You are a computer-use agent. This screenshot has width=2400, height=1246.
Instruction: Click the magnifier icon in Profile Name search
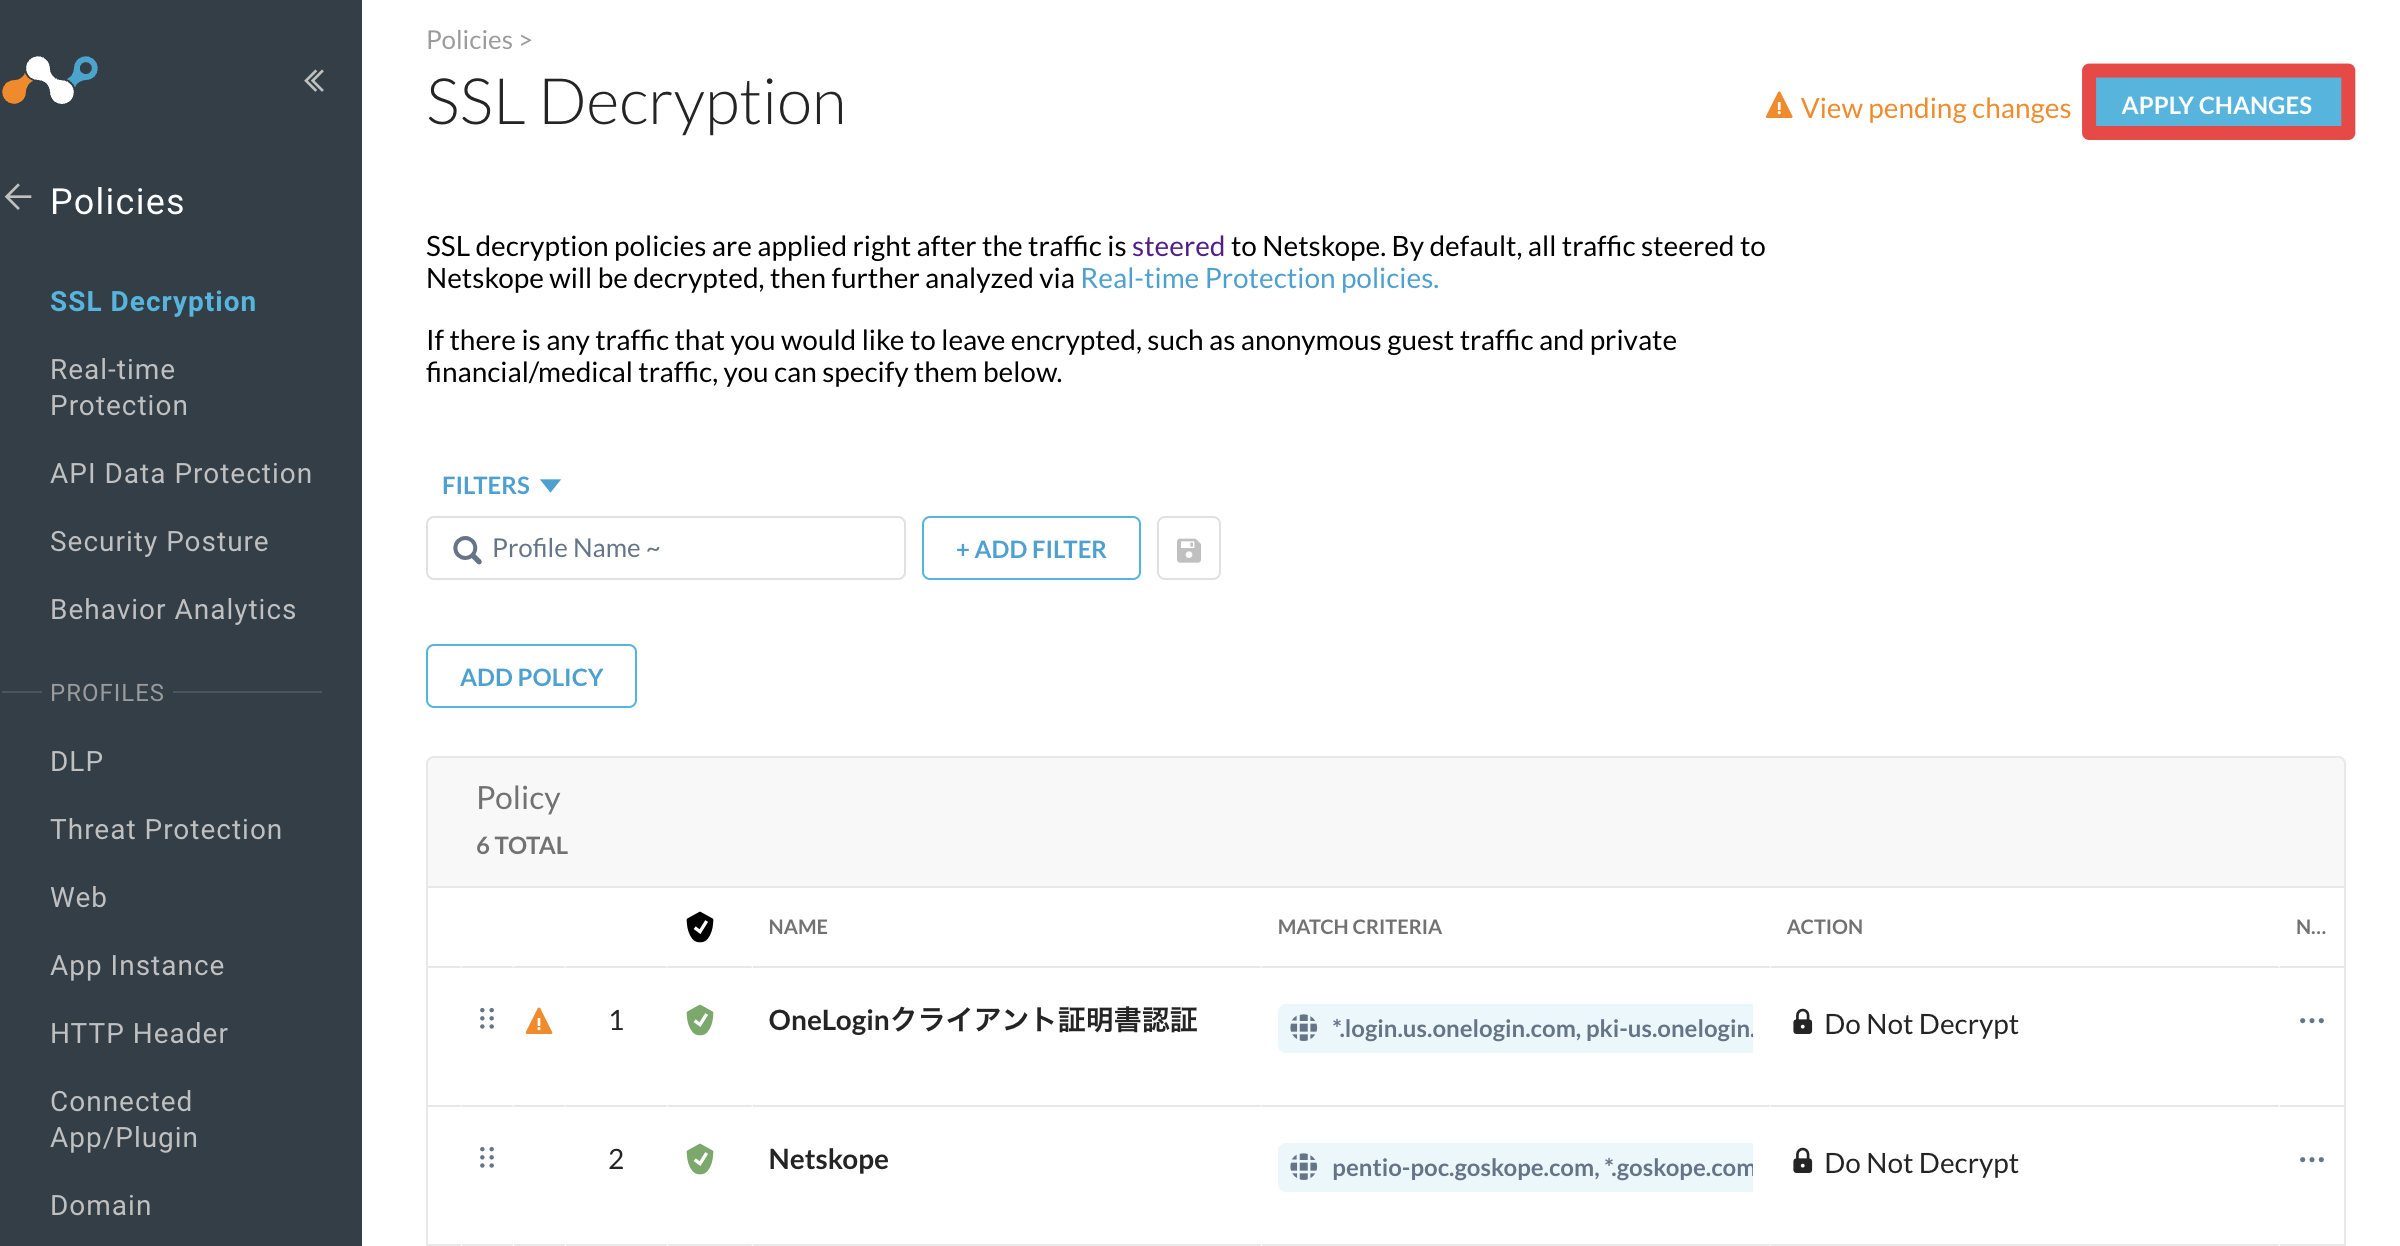pos(466,549)
